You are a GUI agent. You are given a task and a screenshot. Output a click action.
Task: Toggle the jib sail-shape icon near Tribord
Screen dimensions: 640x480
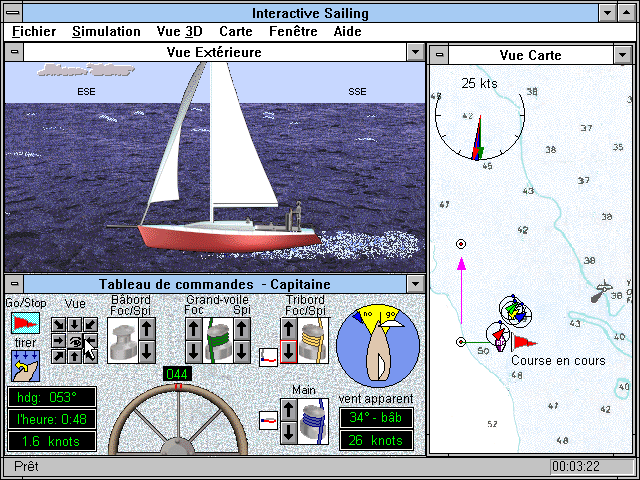[269, 357]
